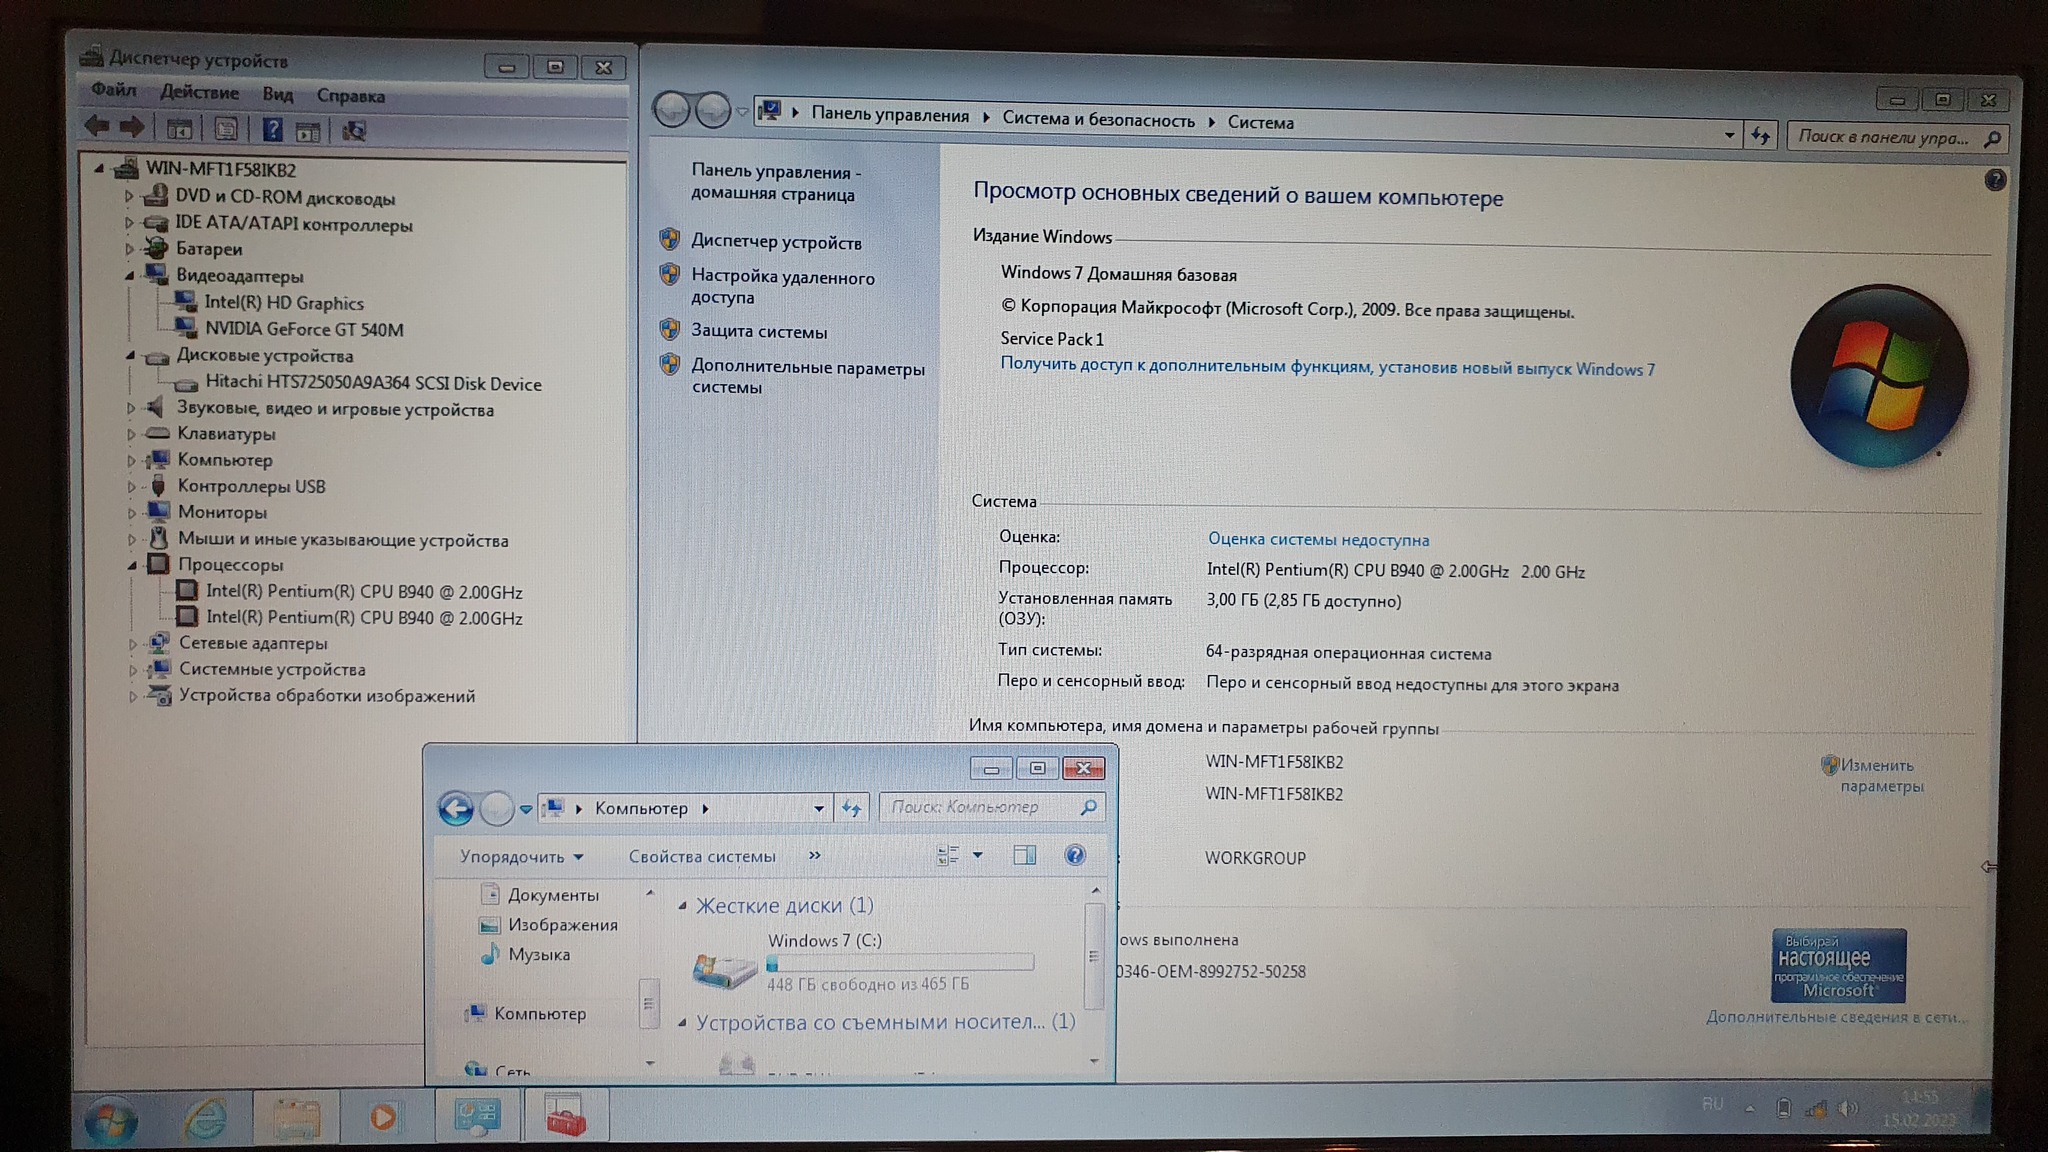Open Internet Explorer from the taskbar
Viewport: 2048px width, 1152px height.
click(x=205, y=1117)
